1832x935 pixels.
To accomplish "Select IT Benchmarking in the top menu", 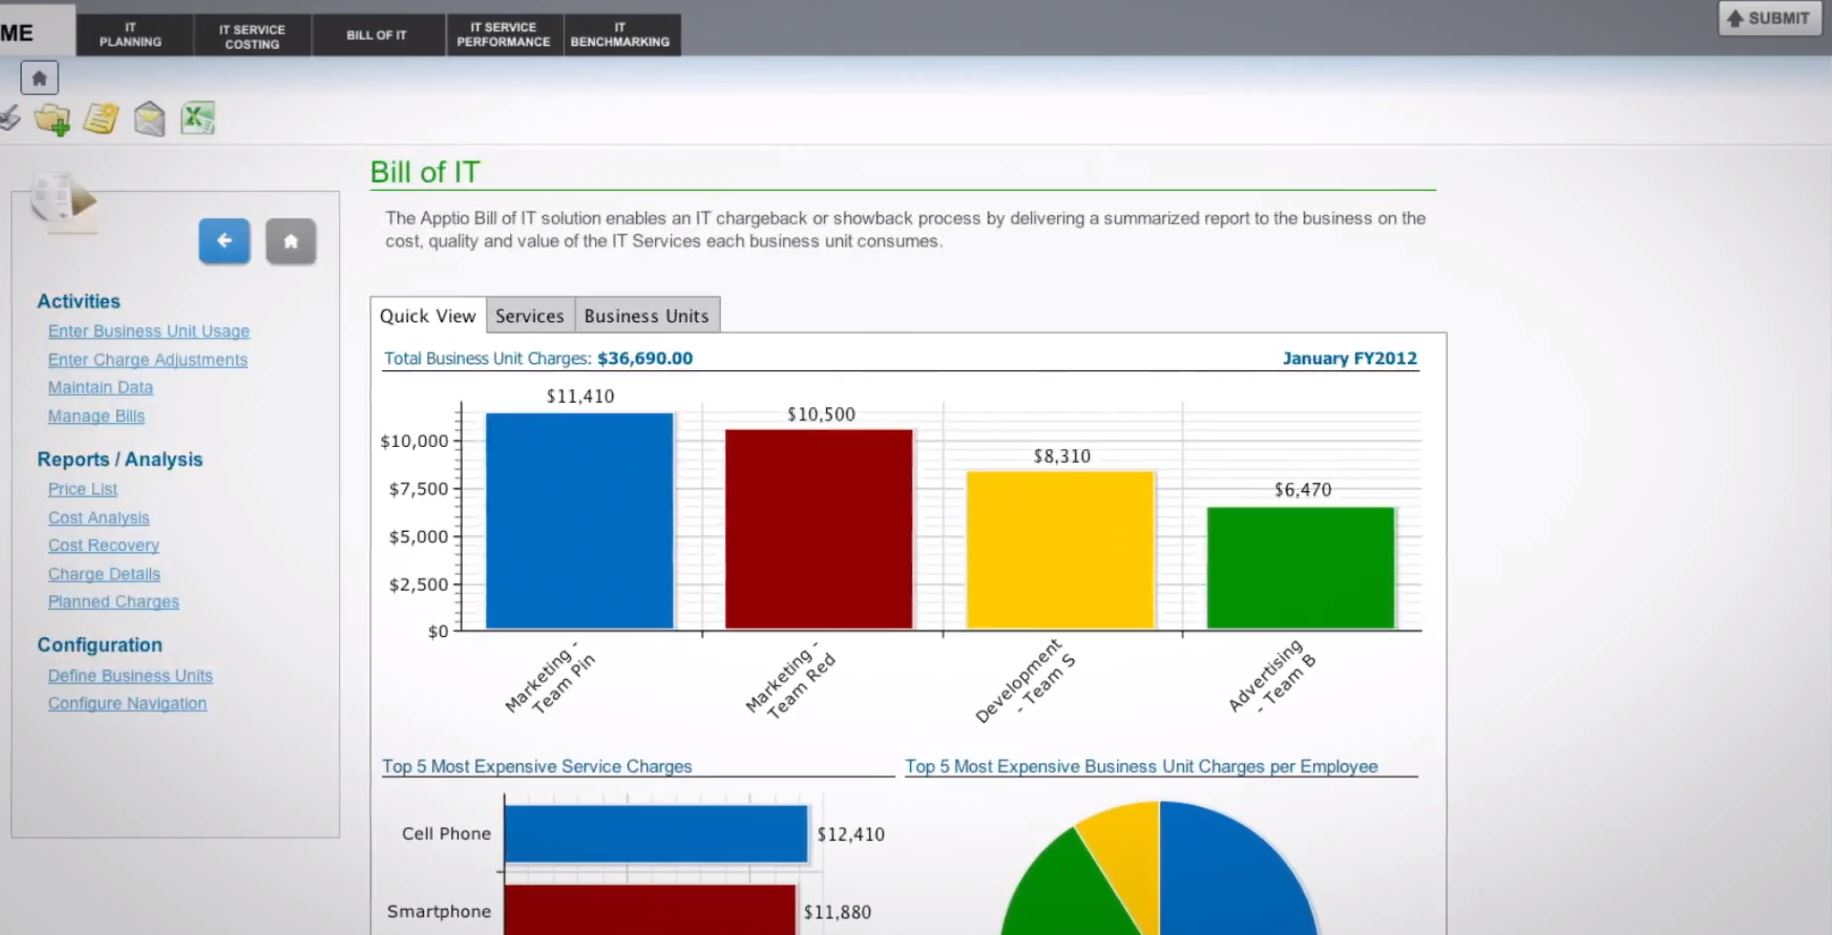I will 621,34.
